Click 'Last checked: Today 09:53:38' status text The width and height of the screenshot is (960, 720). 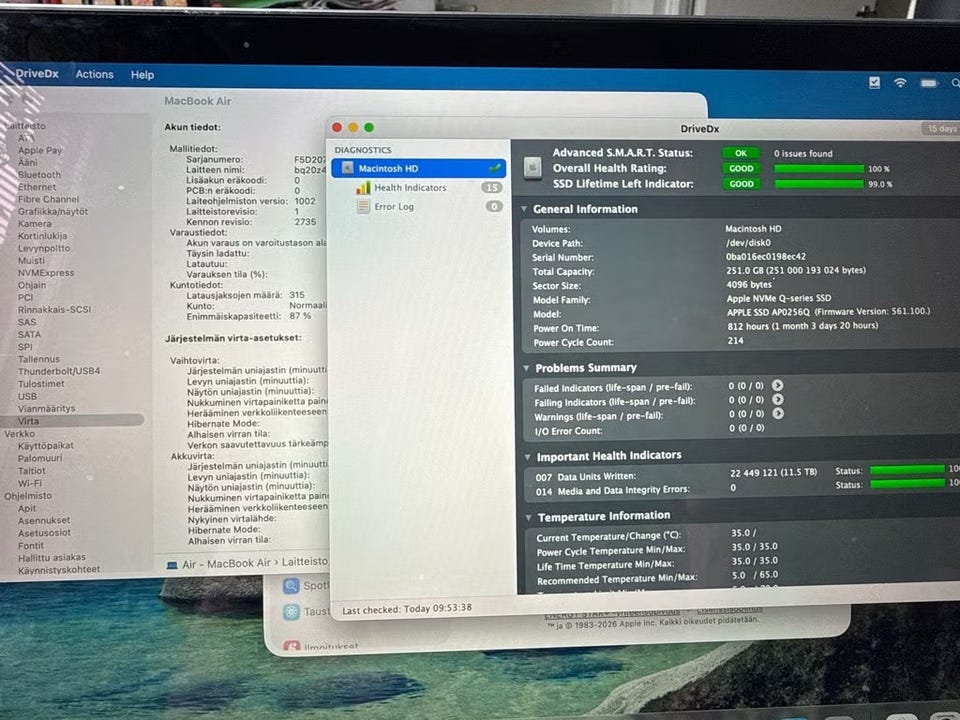[x=407, y=609]
